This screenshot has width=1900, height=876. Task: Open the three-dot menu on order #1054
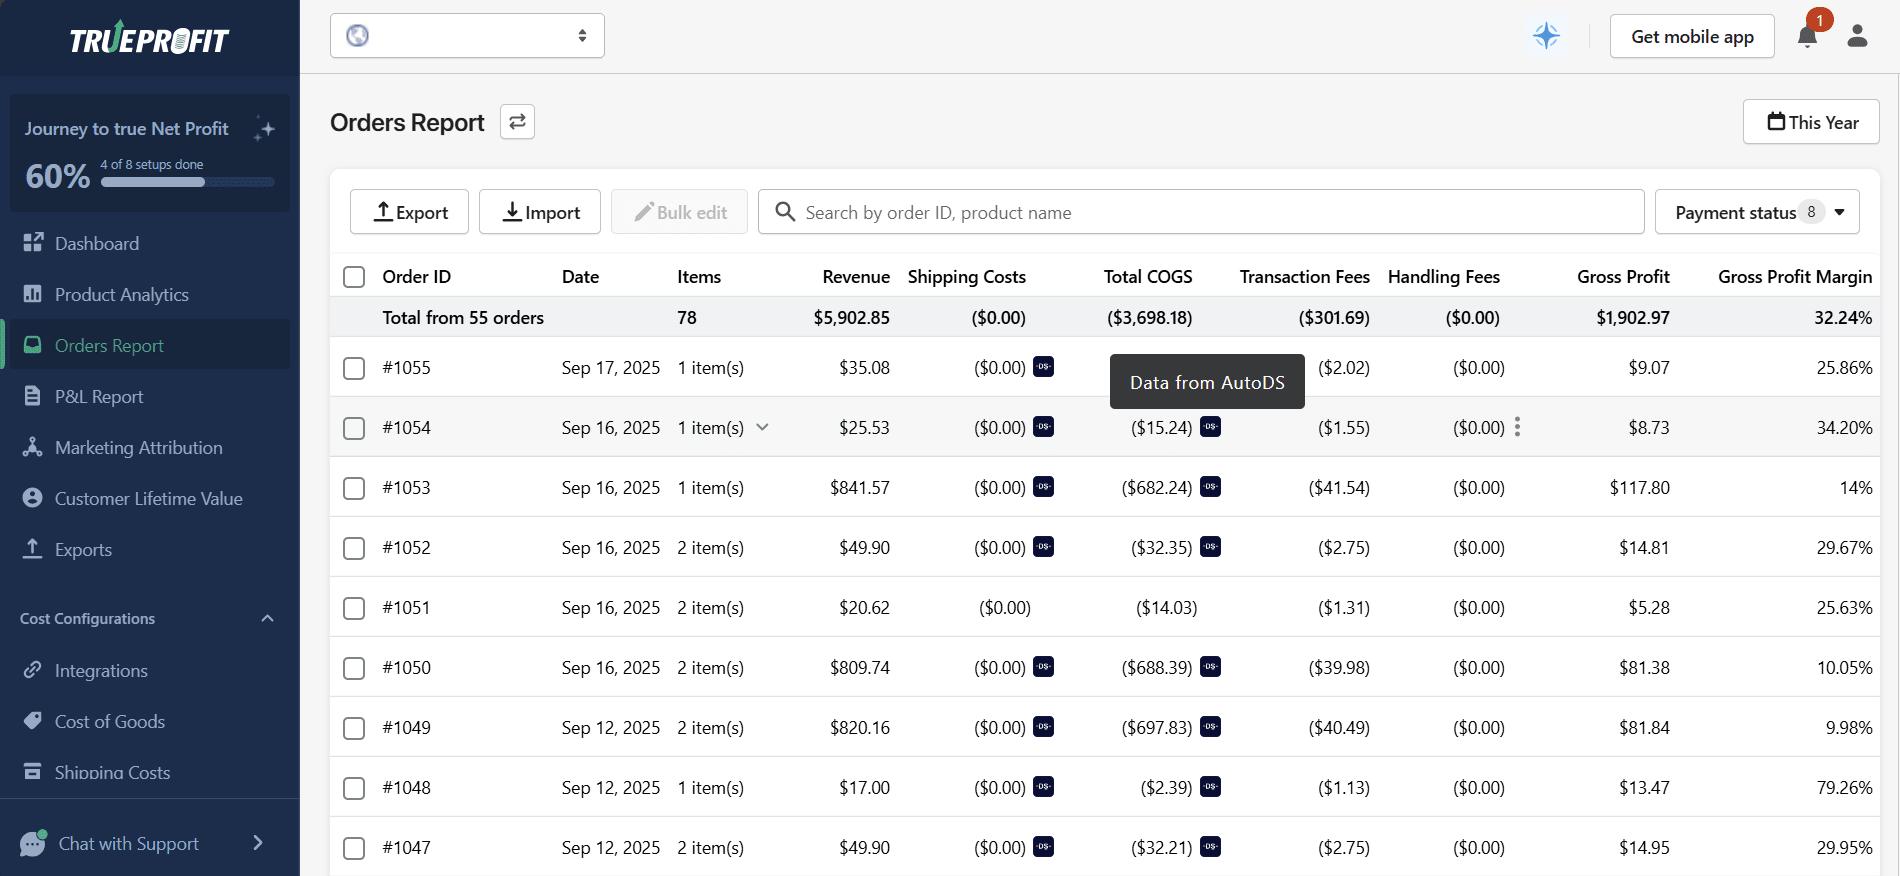click(1517, 427)
